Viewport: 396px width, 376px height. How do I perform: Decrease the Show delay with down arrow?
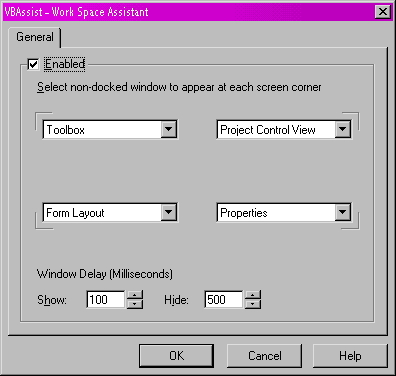[135, 304]
